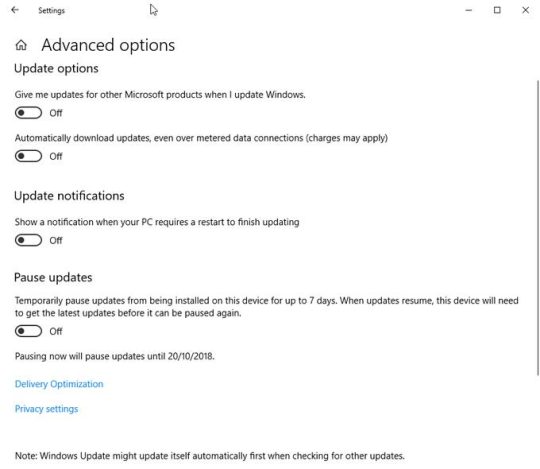Viewport: 540px width, 469px height.
Task: Click the Off label beside Pause updates switch
Action: pos(56,331)
